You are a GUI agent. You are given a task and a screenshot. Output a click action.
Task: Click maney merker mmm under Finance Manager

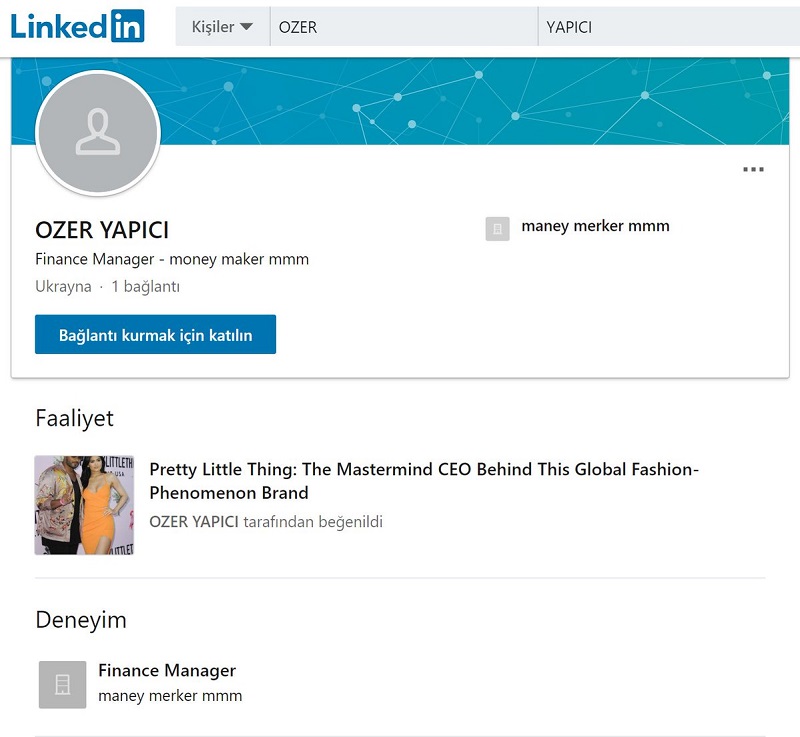(170, 695)
